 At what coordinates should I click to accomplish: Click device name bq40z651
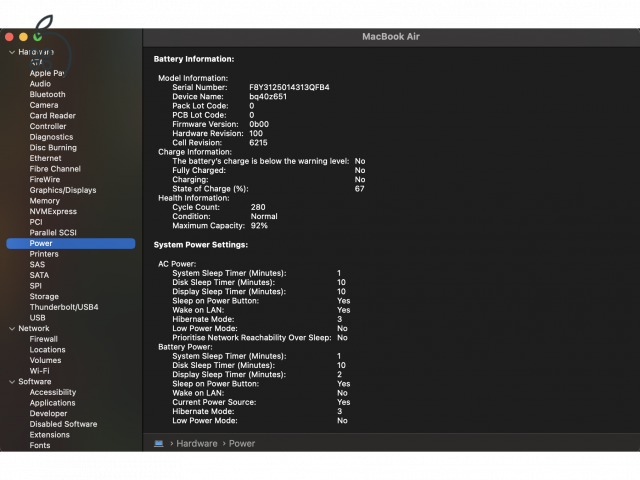click(268, 97)
